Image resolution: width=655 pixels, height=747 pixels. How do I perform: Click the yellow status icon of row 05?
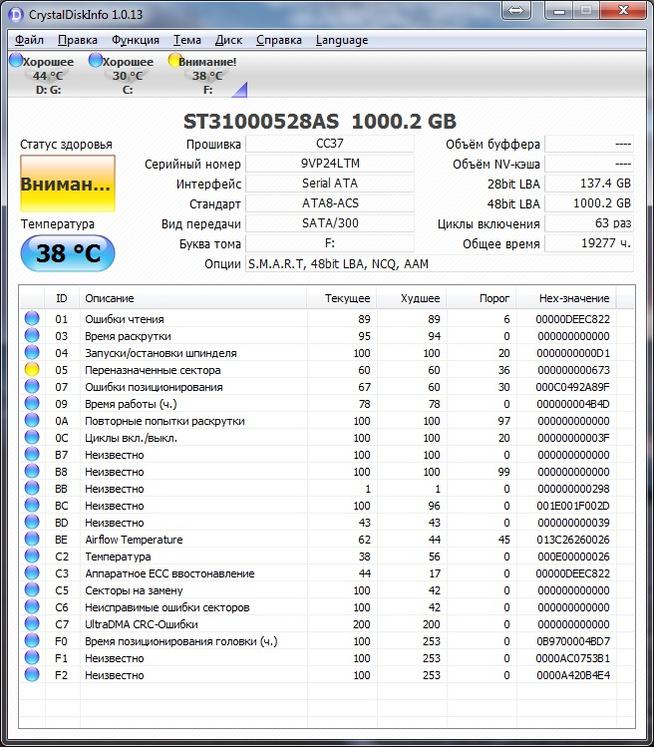tap(32, 369)
